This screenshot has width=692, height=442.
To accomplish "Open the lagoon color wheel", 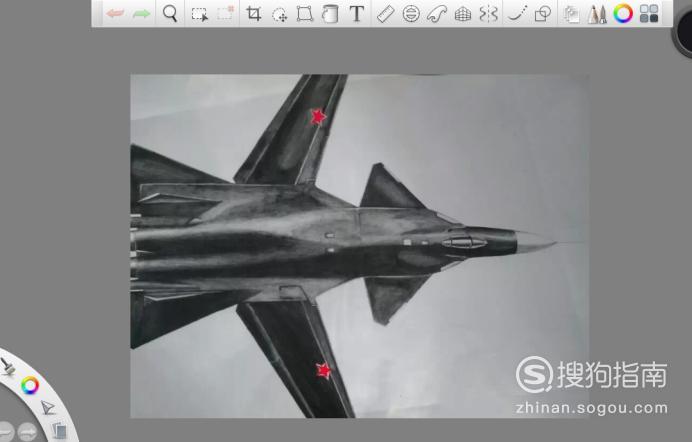I will pos(30,386).
